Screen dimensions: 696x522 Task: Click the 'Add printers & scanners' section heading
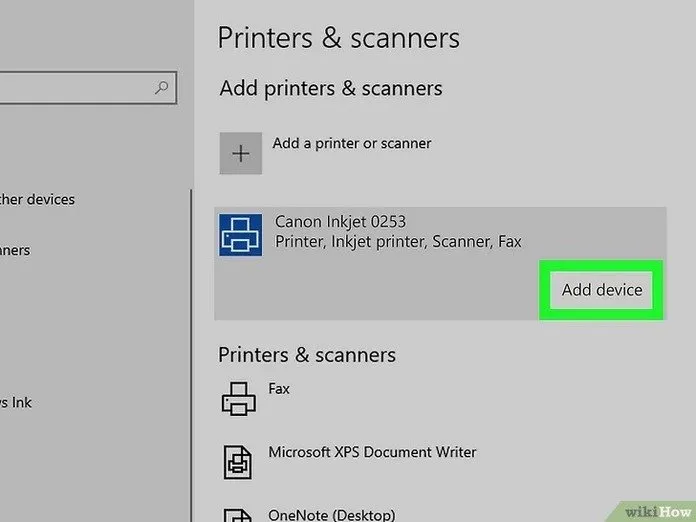pos(331,88)
